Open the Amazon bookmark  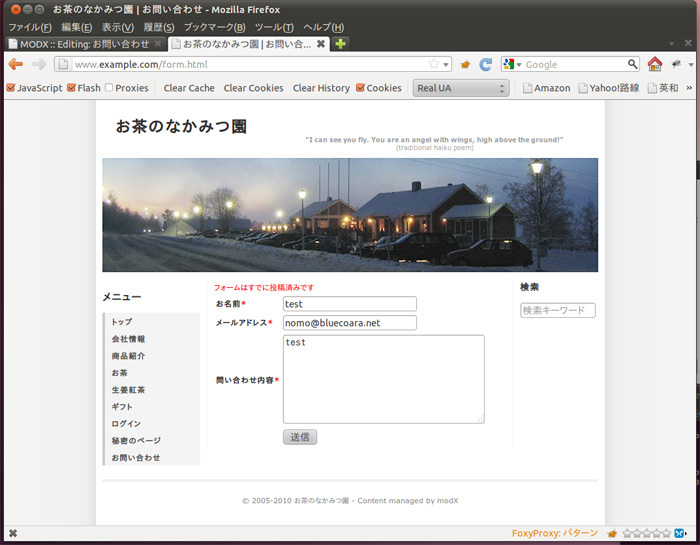546,88
